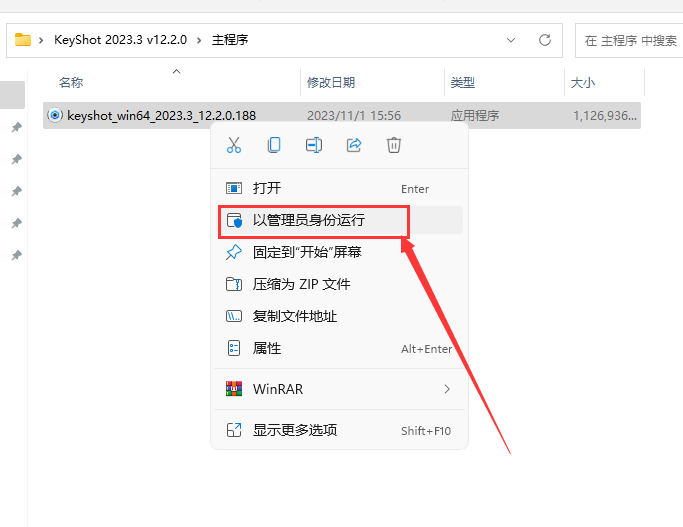The image size is (683, 527).
Task: Click the properties icon beside 属性
Action: click(x=234, y=348)
